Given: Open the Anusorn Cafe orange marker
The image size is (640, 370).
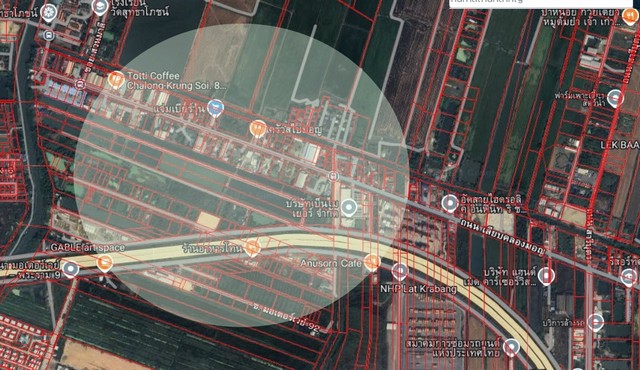Looking at the screenshot, I should [372, 262].
